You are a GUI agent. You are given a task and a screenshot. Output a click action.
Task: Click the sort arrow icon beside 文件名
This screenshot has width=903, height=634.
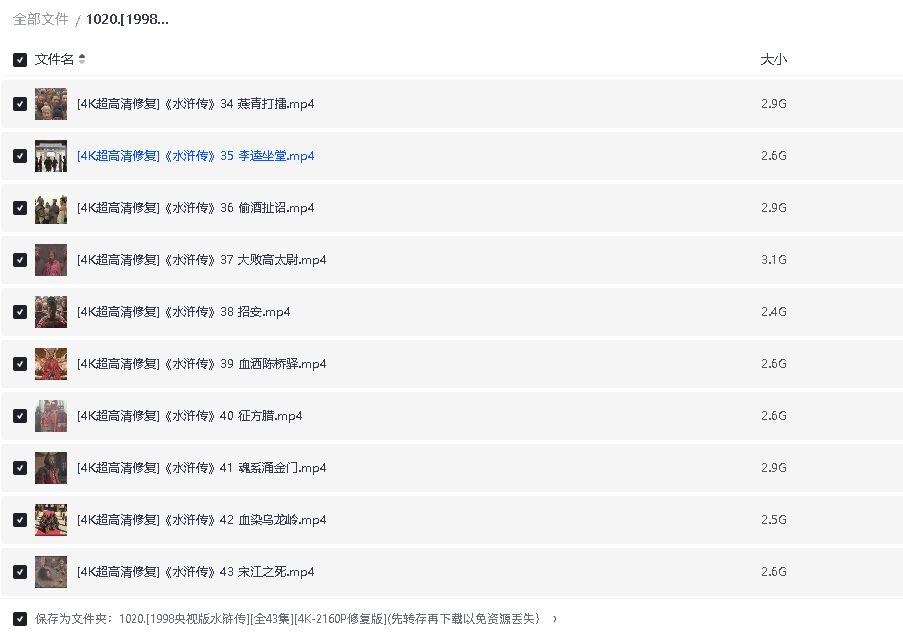[82, 60]
